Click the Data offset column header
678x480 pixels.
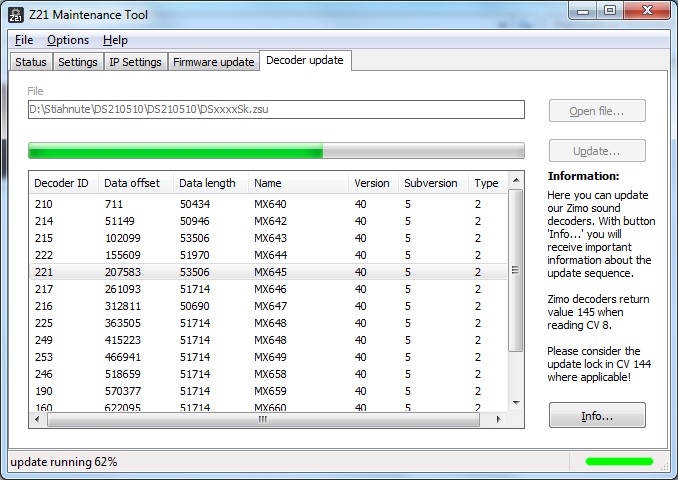[133, 183]
